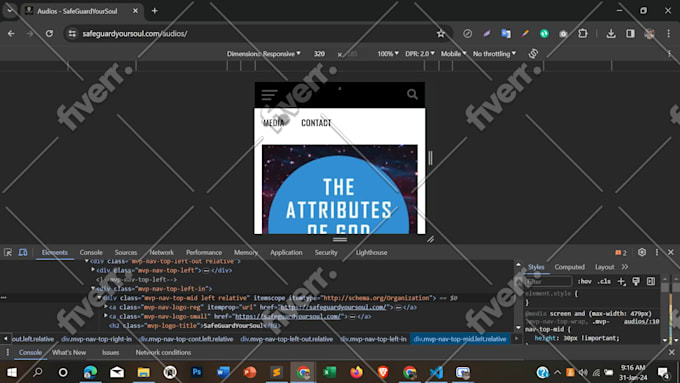Image resolution: width=680 pixels, height=383 pixels.
Task: Click the viewport width field showing 320
Action: [x=319, y=54]
